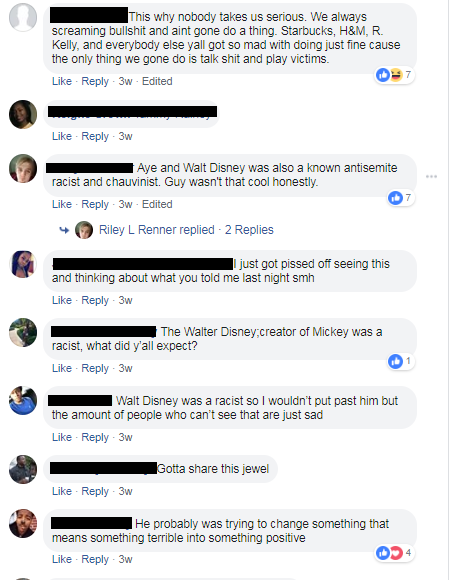Reply to the Walter Disney Mickey comment
Viewport: 449px width, 580px height.
95,368
